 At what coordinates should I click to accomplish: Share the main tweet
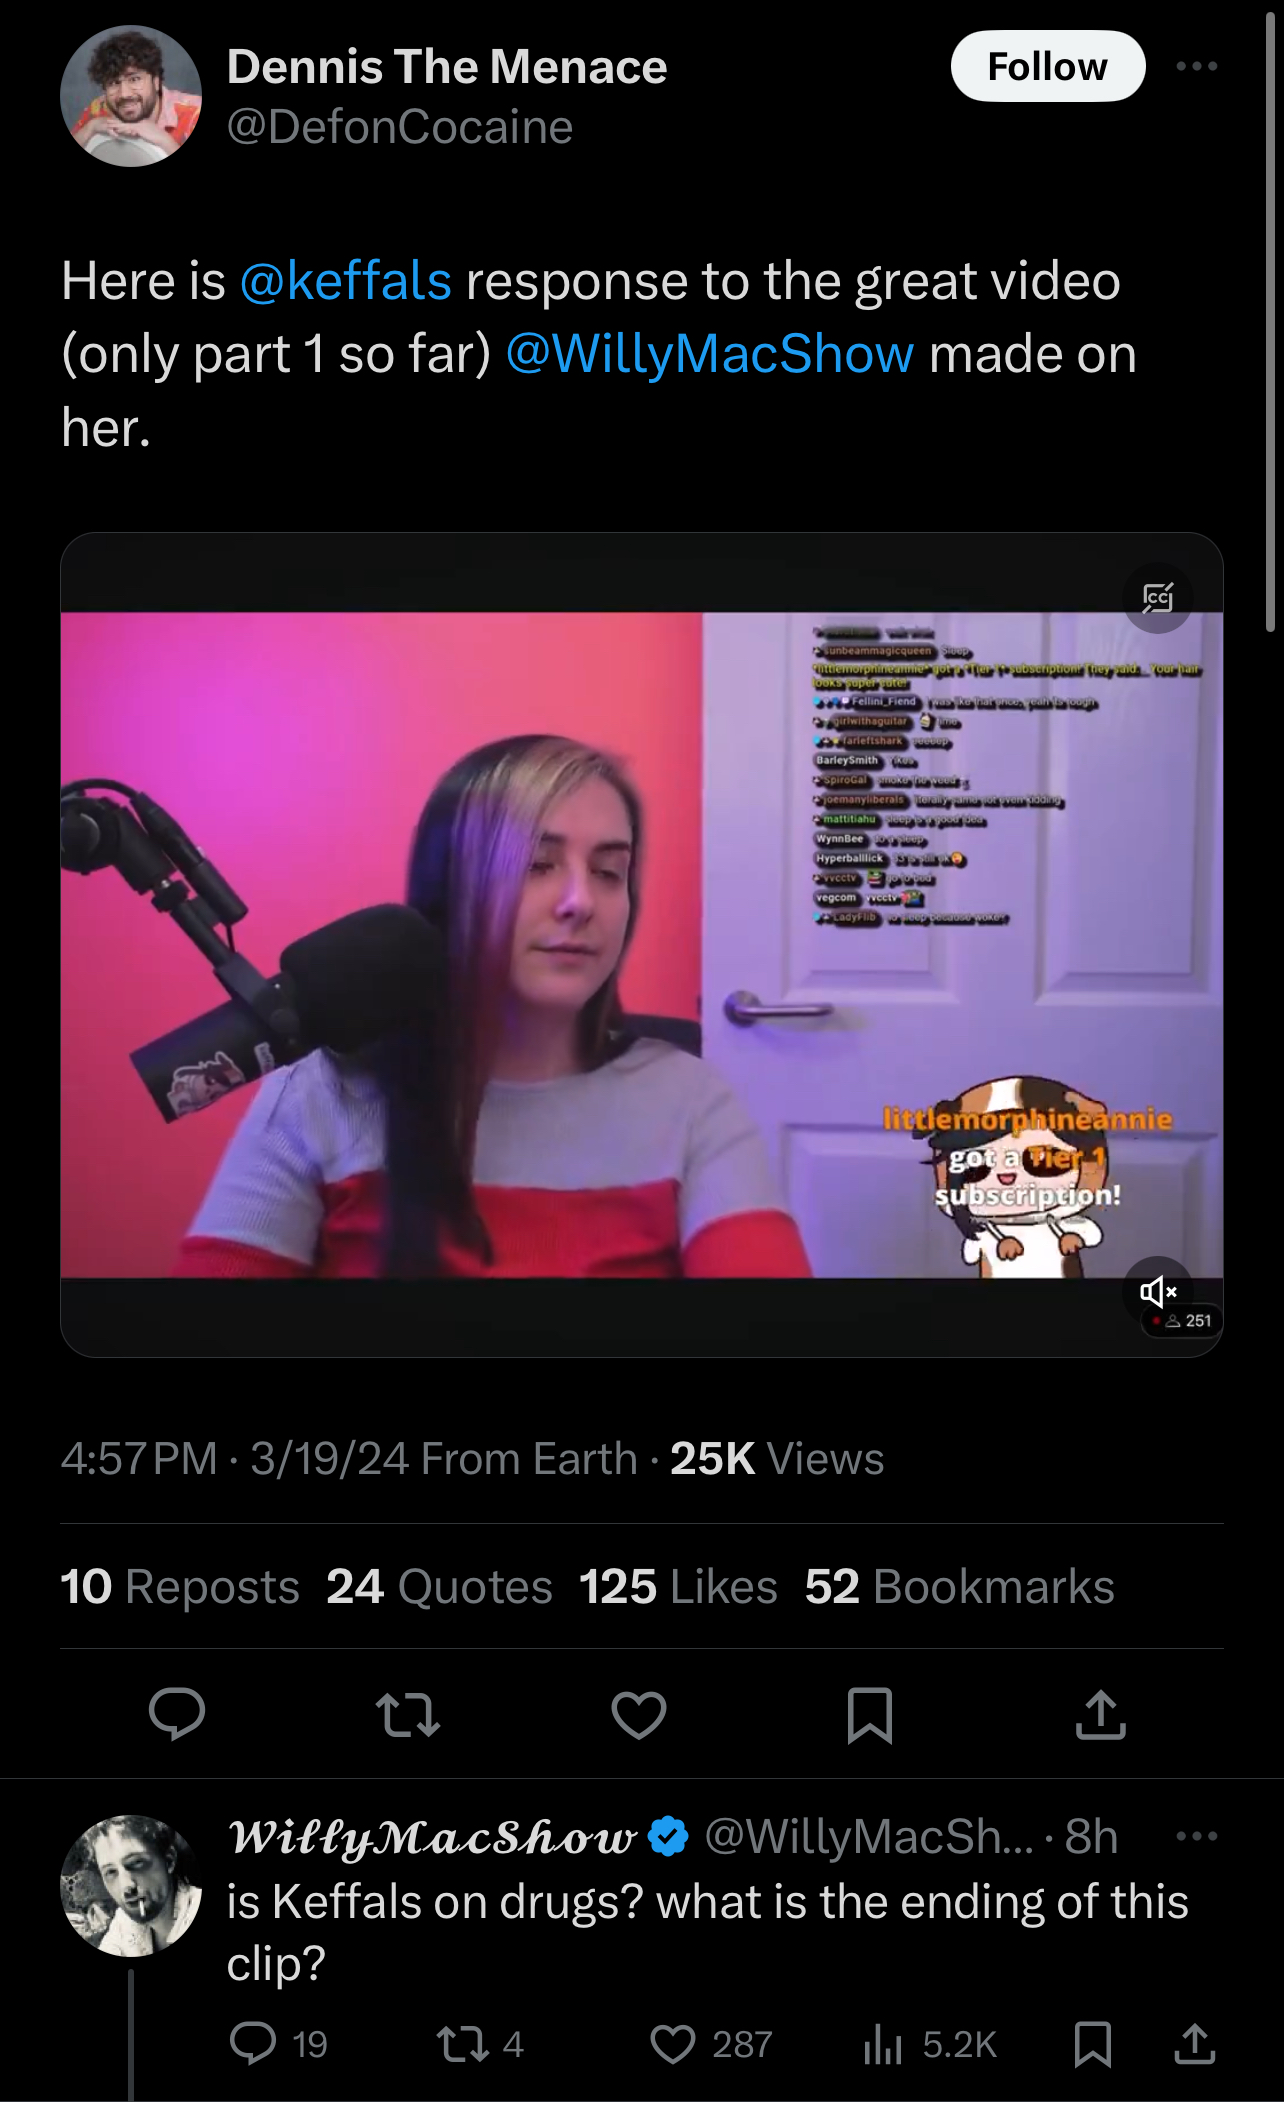tap(1101, 1714)
